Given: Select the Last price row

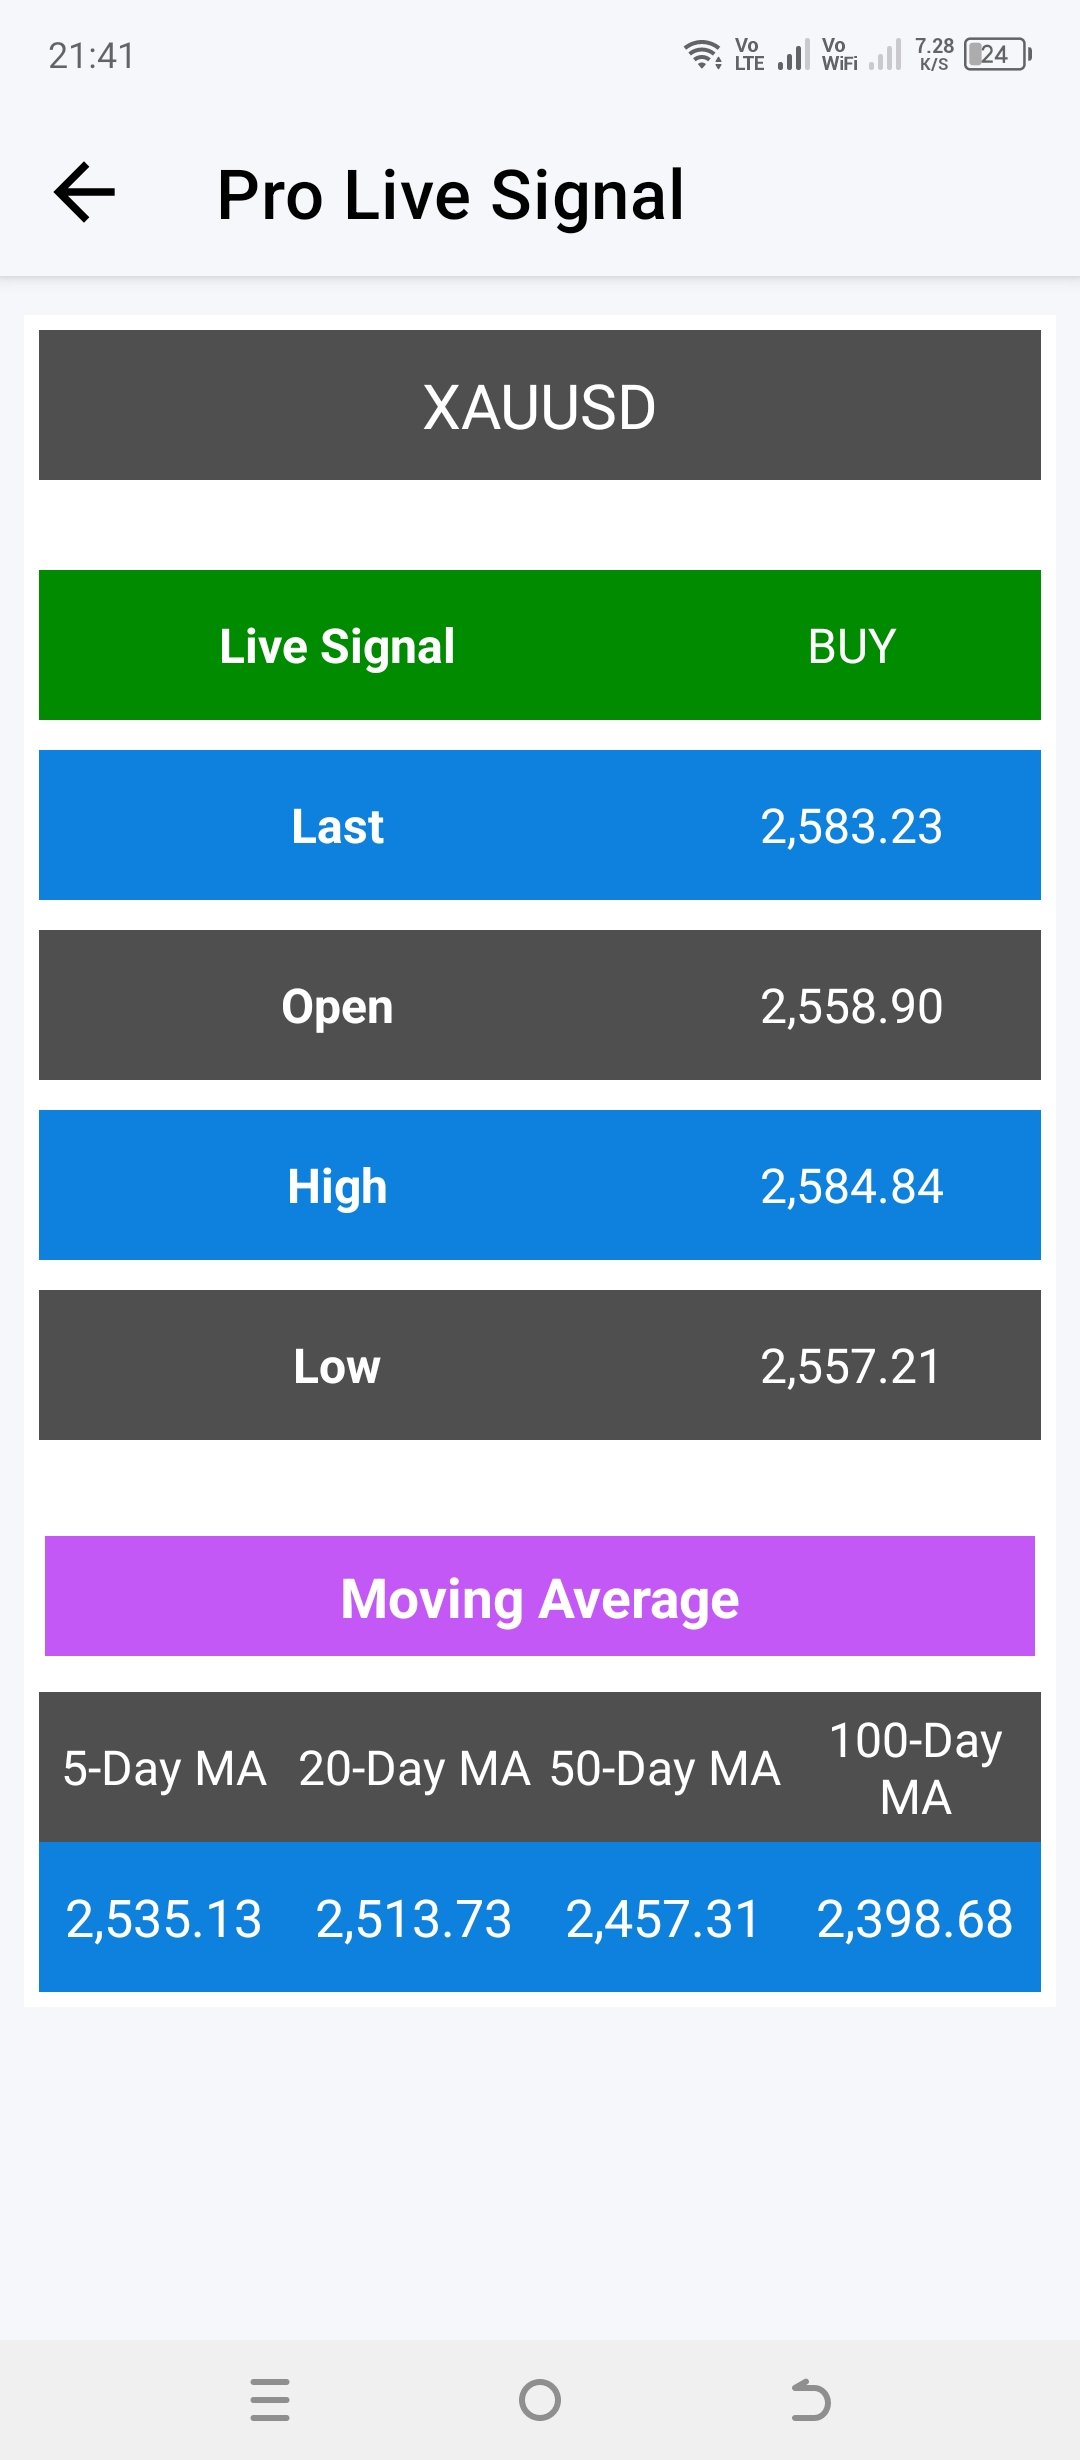Looking at the screenshot, I should 540,825.
